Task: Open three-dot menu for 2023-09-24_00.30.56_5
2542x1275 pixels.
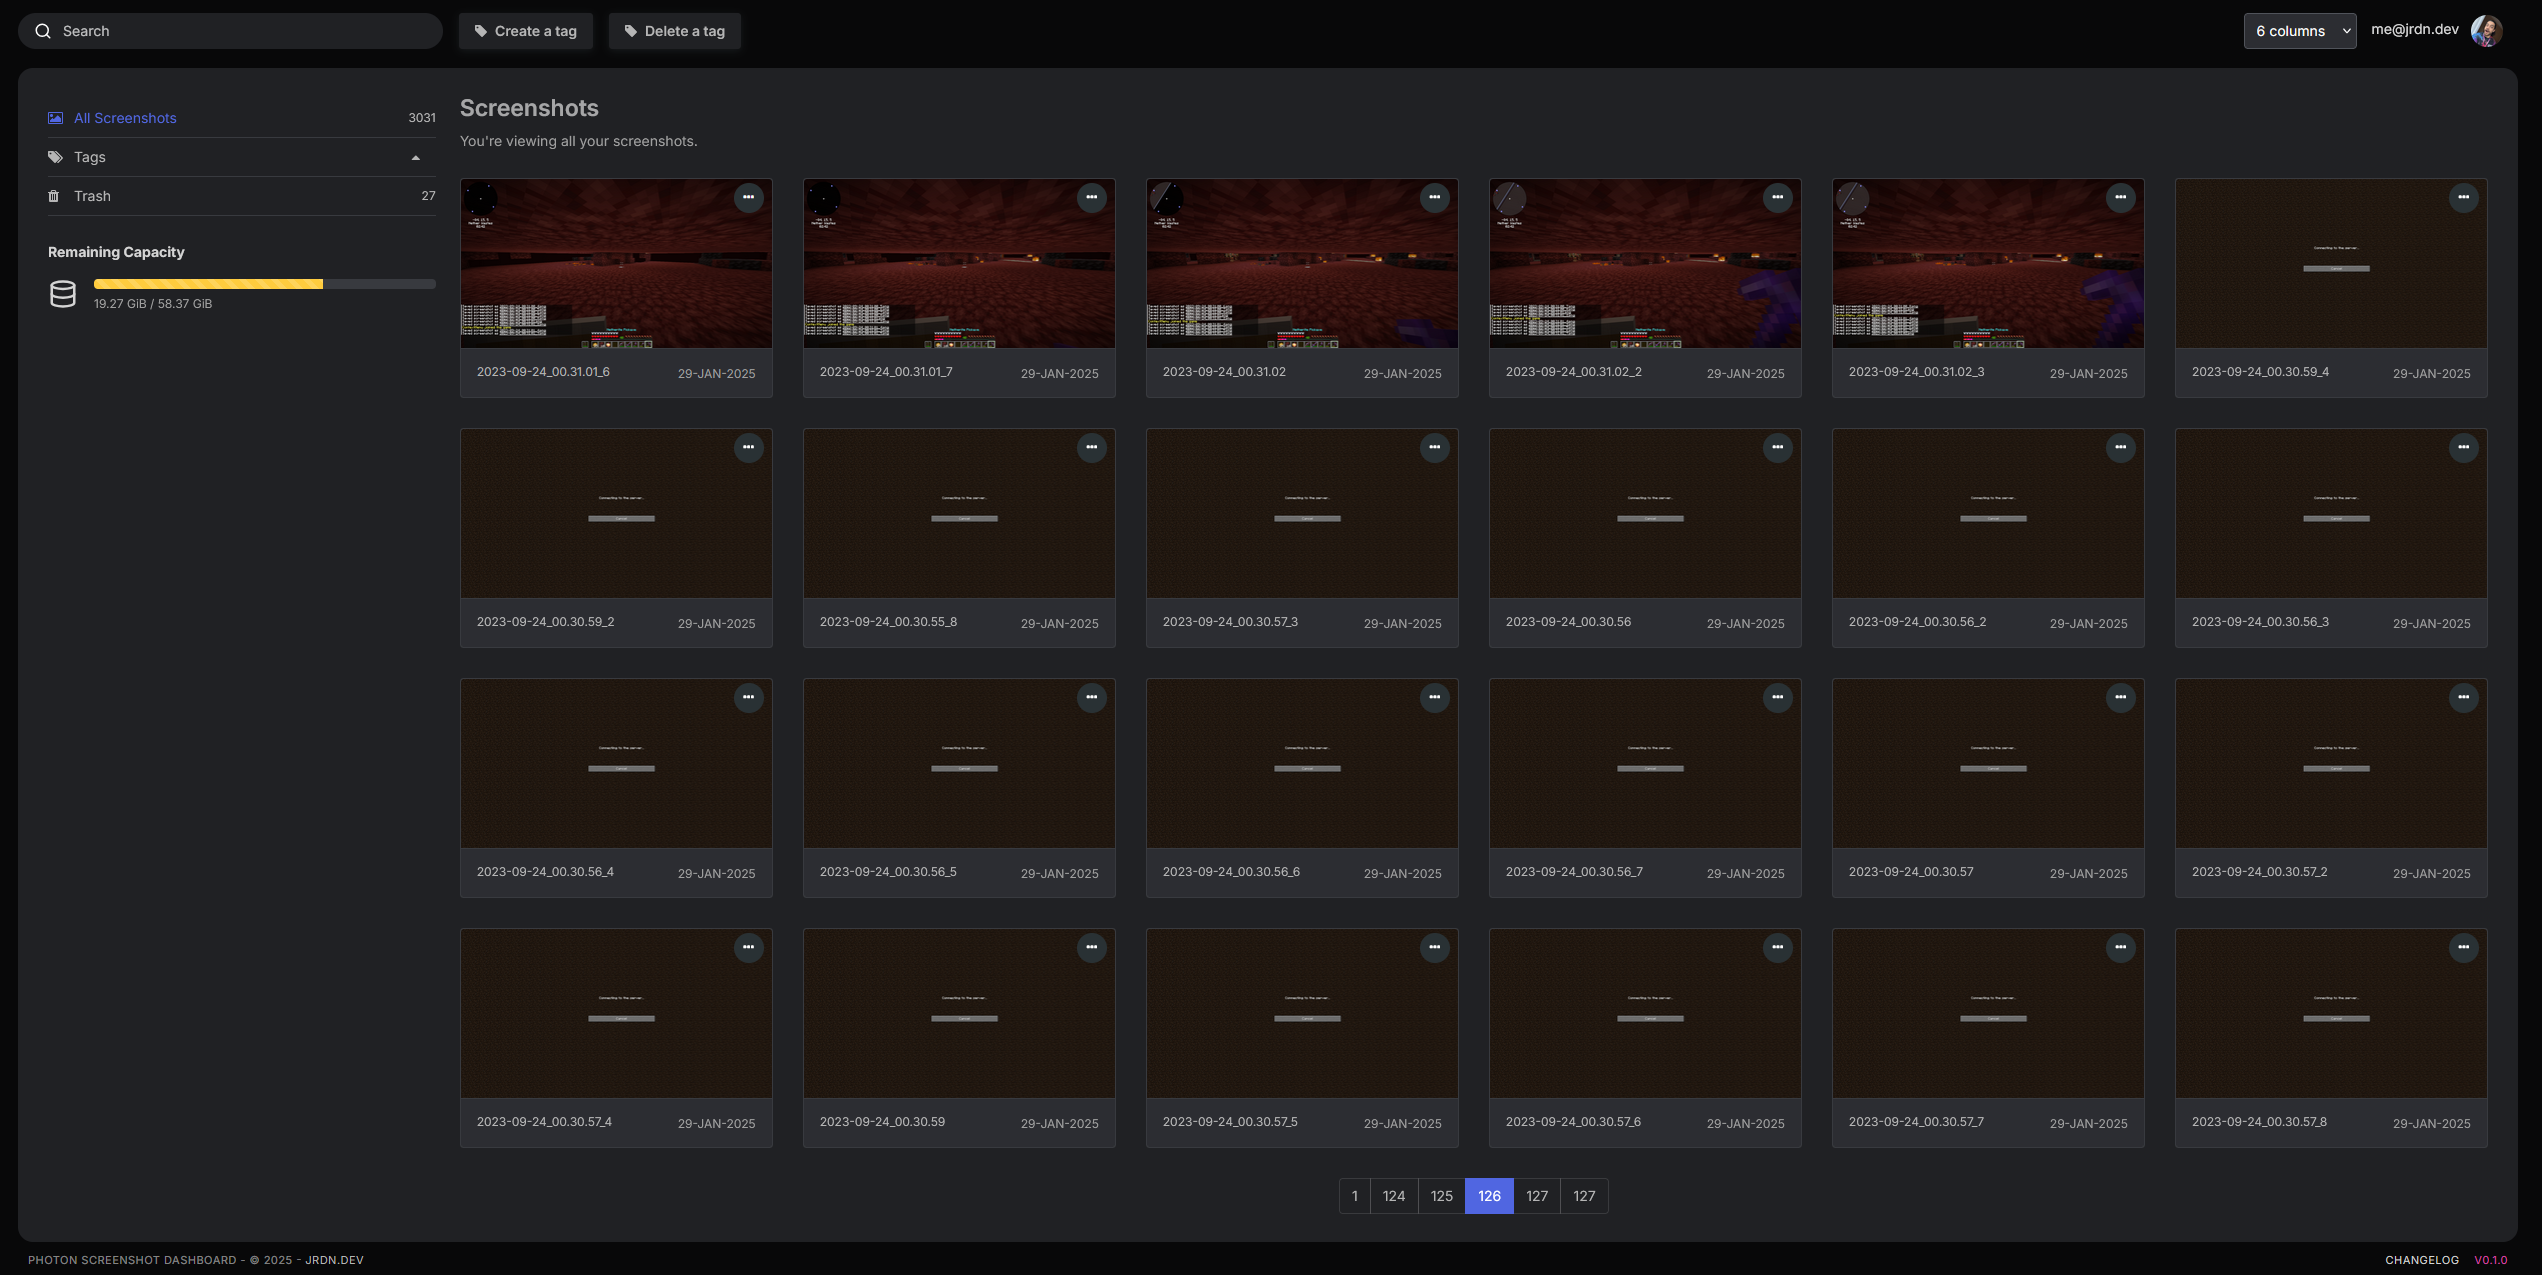Action: (x=1091, y=698)
